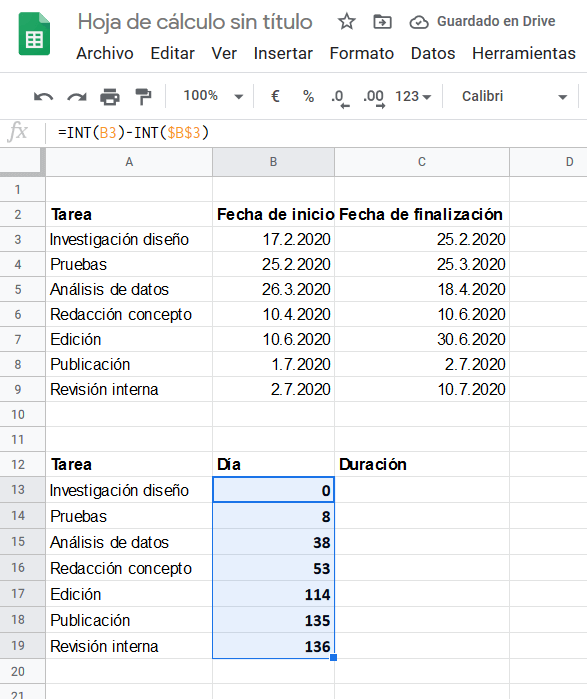
Task: Select the cell showing 0
Action: 273,489
